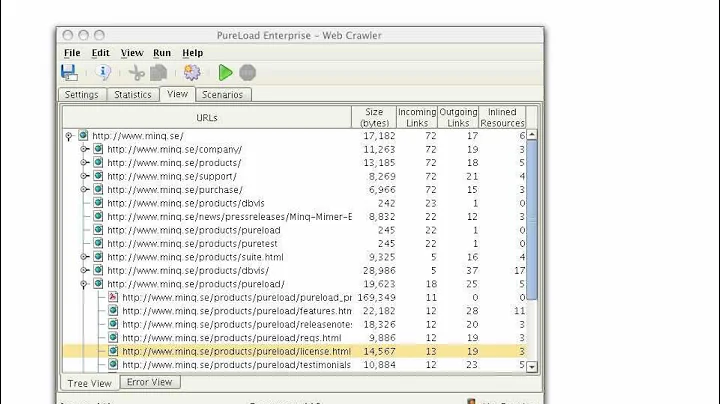Click page icon of suite.html row

pos(98,256)
